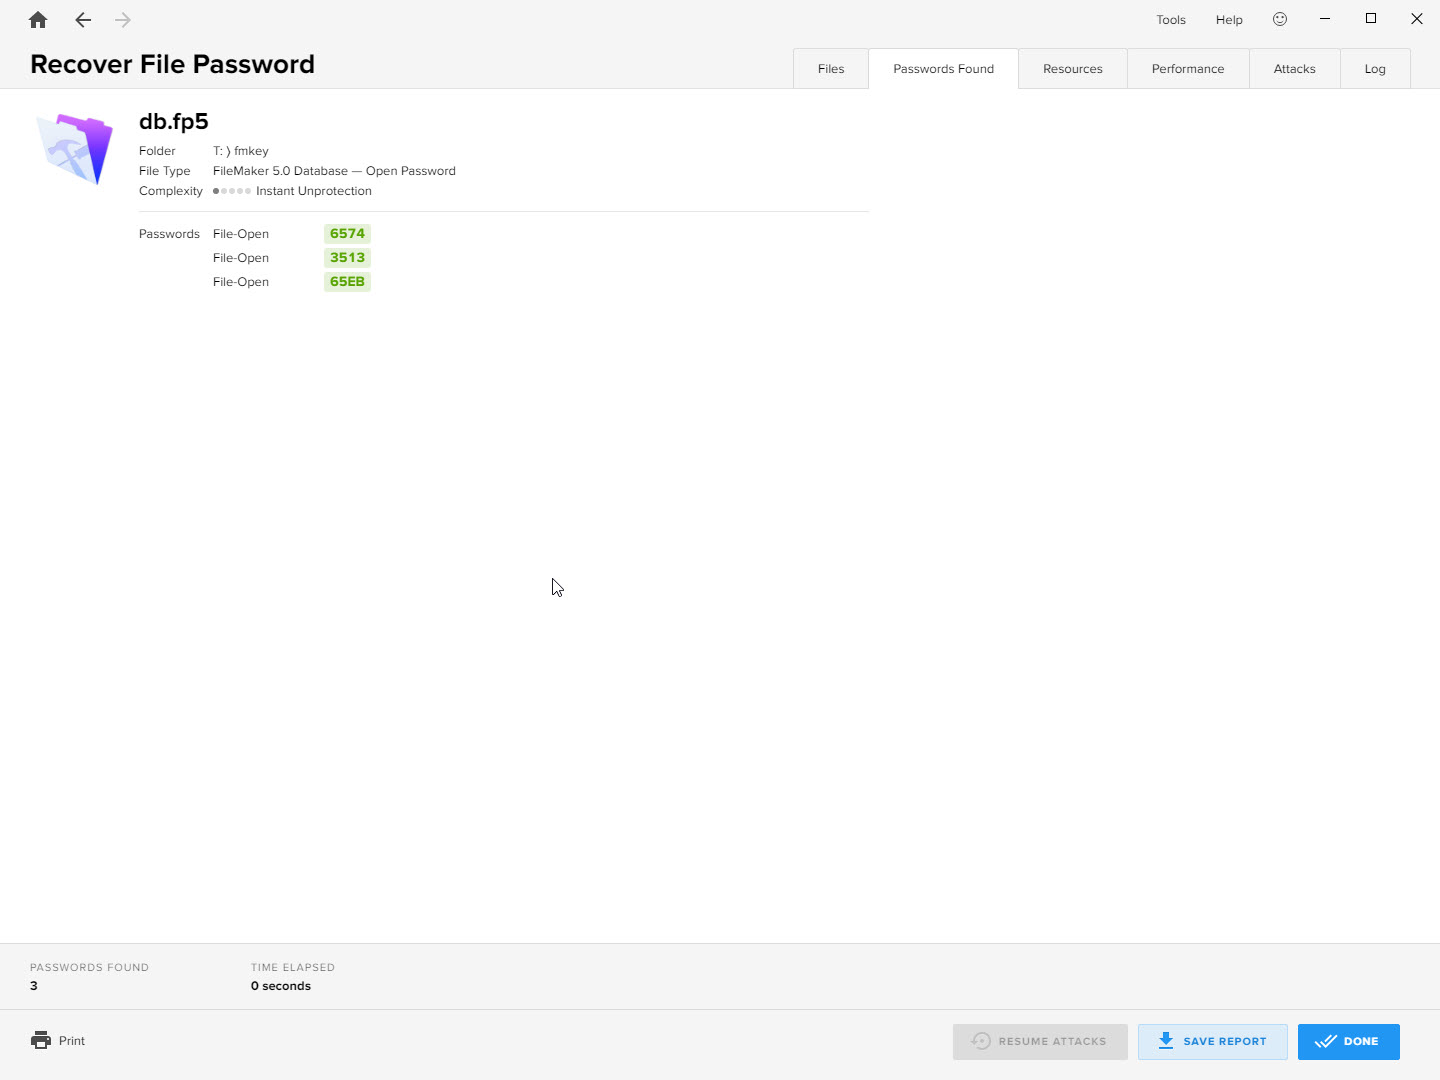Click the home icon in the top toolbar
1440x1080 pixels.
point(37,19)
